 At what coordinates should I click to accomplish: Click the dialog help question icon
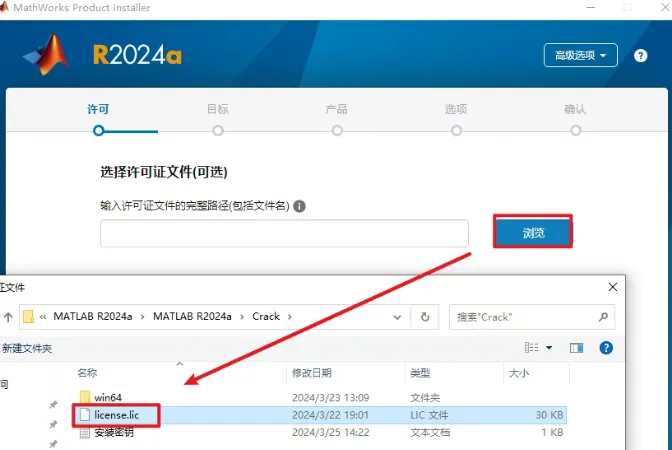click(606, 348)
